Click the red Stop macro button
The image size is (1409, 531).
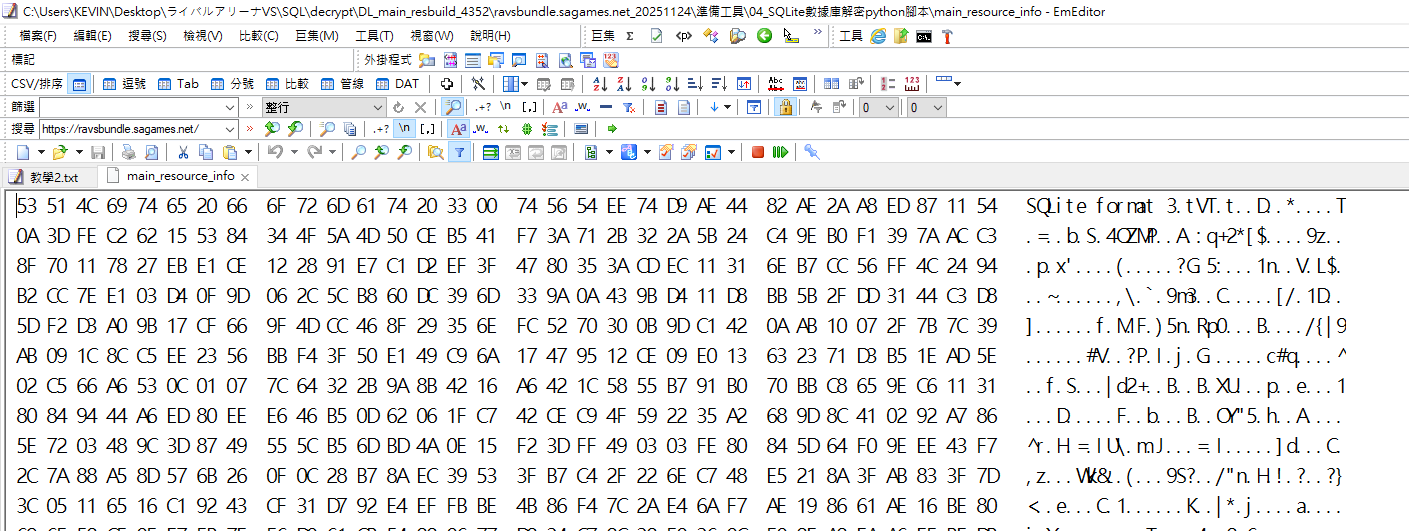pos(758,152)
